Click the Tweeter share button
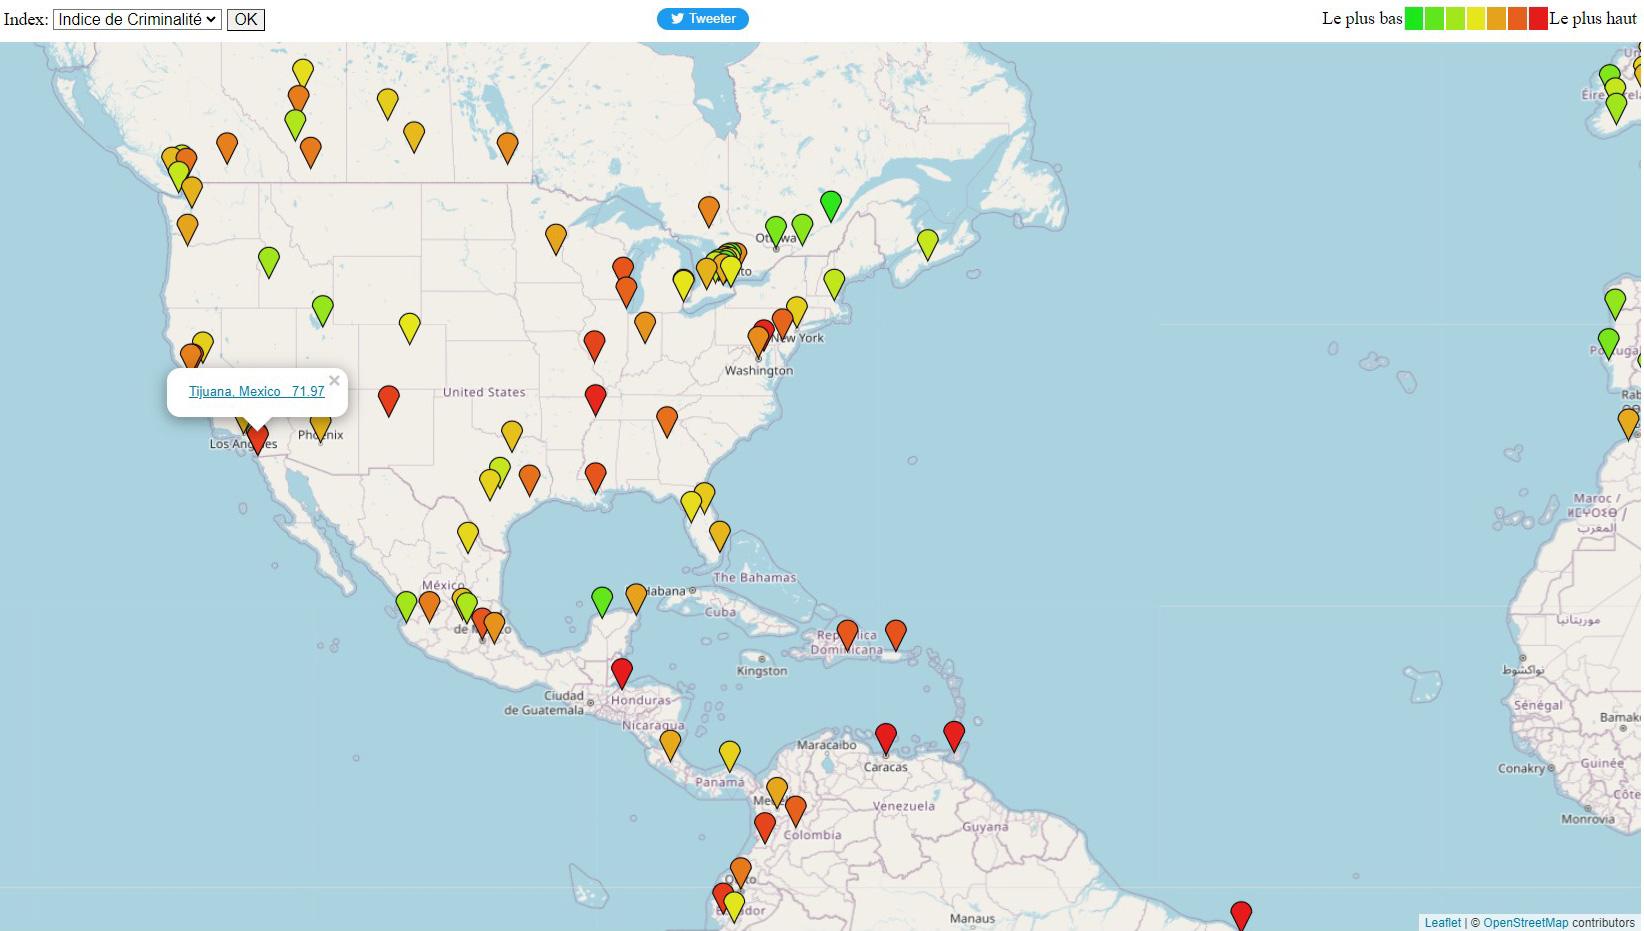 pyautogui.click(x=702, y=19)
